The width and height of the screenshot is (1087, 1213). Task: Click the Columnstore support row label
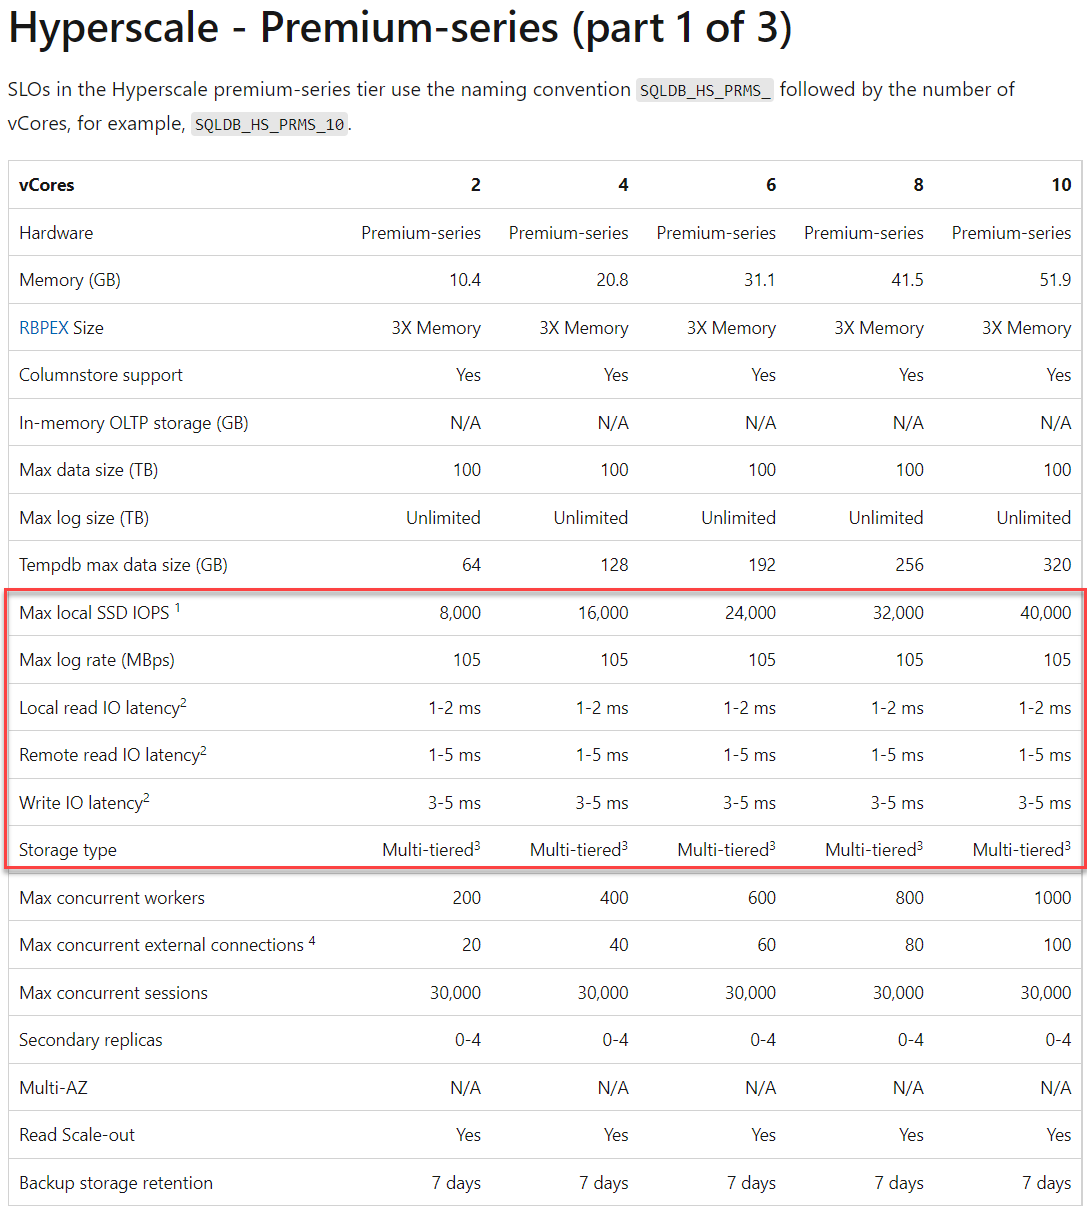point(101,375)
